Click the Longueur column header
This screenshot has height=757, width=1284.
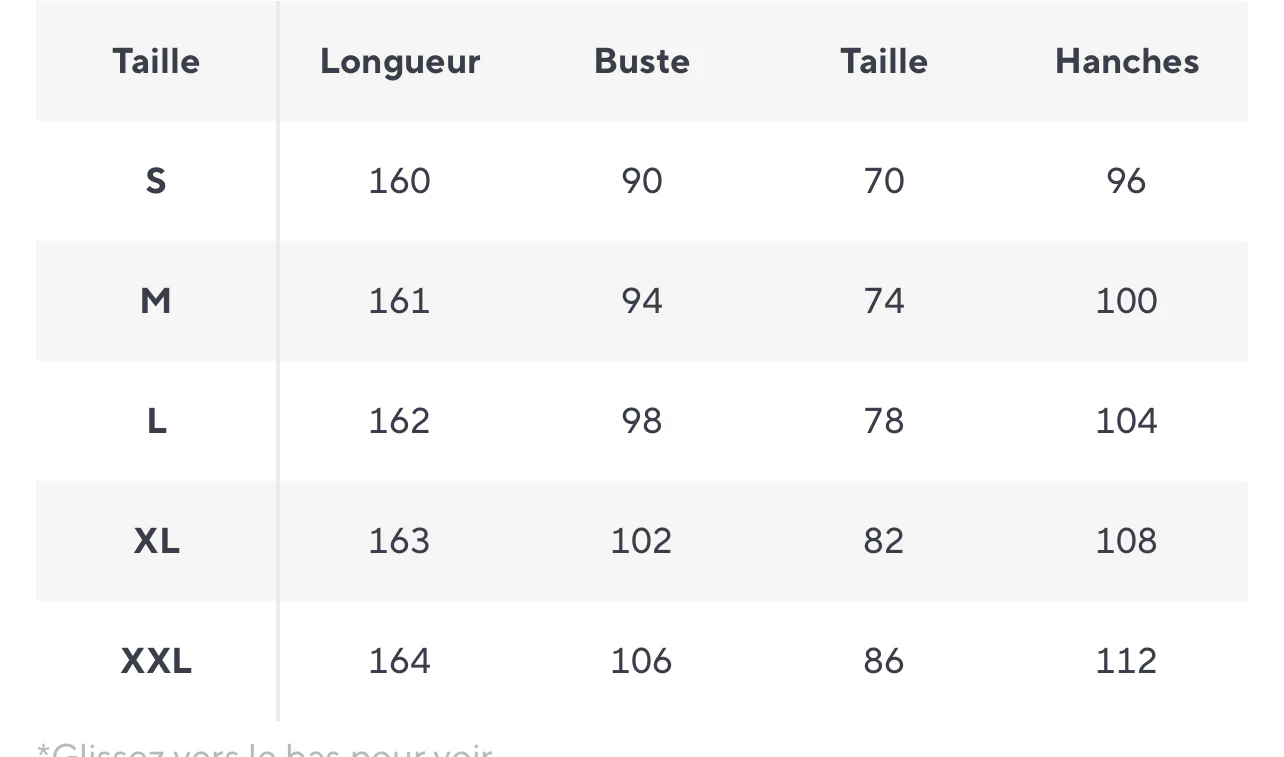400,61
